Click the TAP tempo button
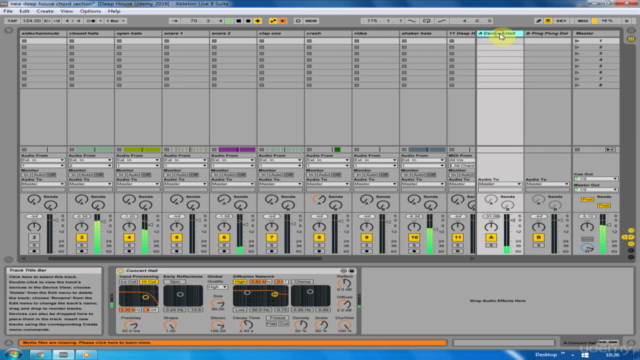640x360 pixels. [x=12, y=21]
